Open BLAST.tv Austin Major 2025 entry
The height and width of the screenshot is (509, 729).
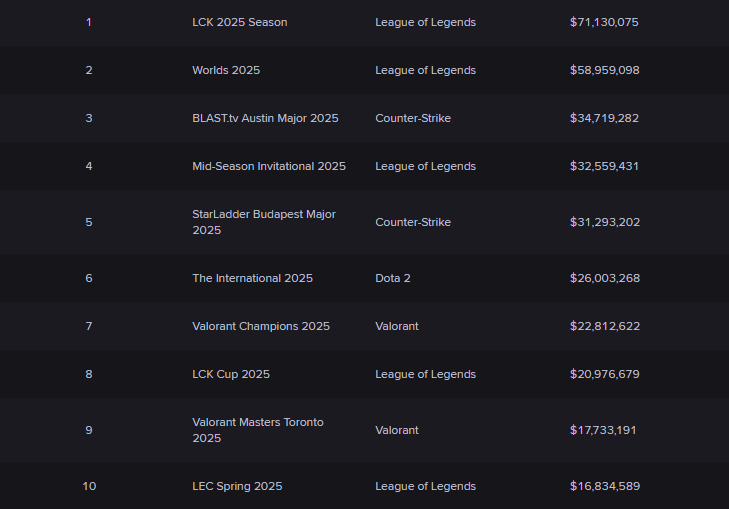[x=265, y=118]
